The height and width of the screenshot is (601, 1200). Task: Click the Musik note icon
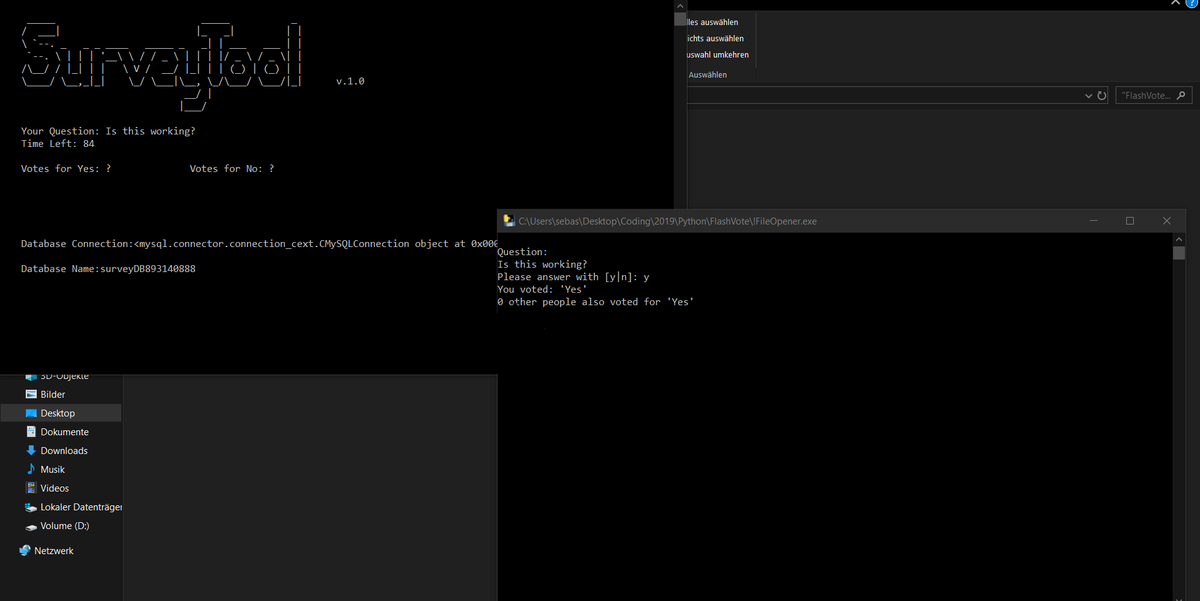(31, 469)
